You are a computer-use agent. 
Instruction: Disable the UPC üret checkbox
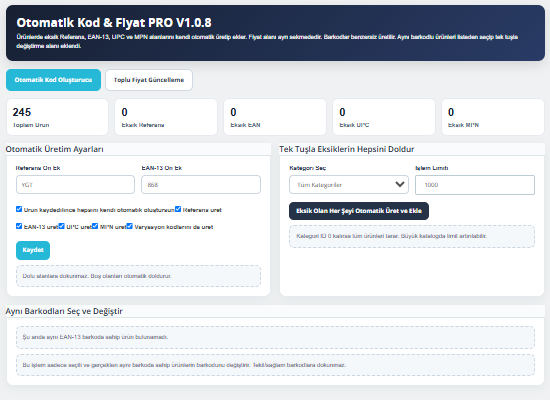[62, 226]
